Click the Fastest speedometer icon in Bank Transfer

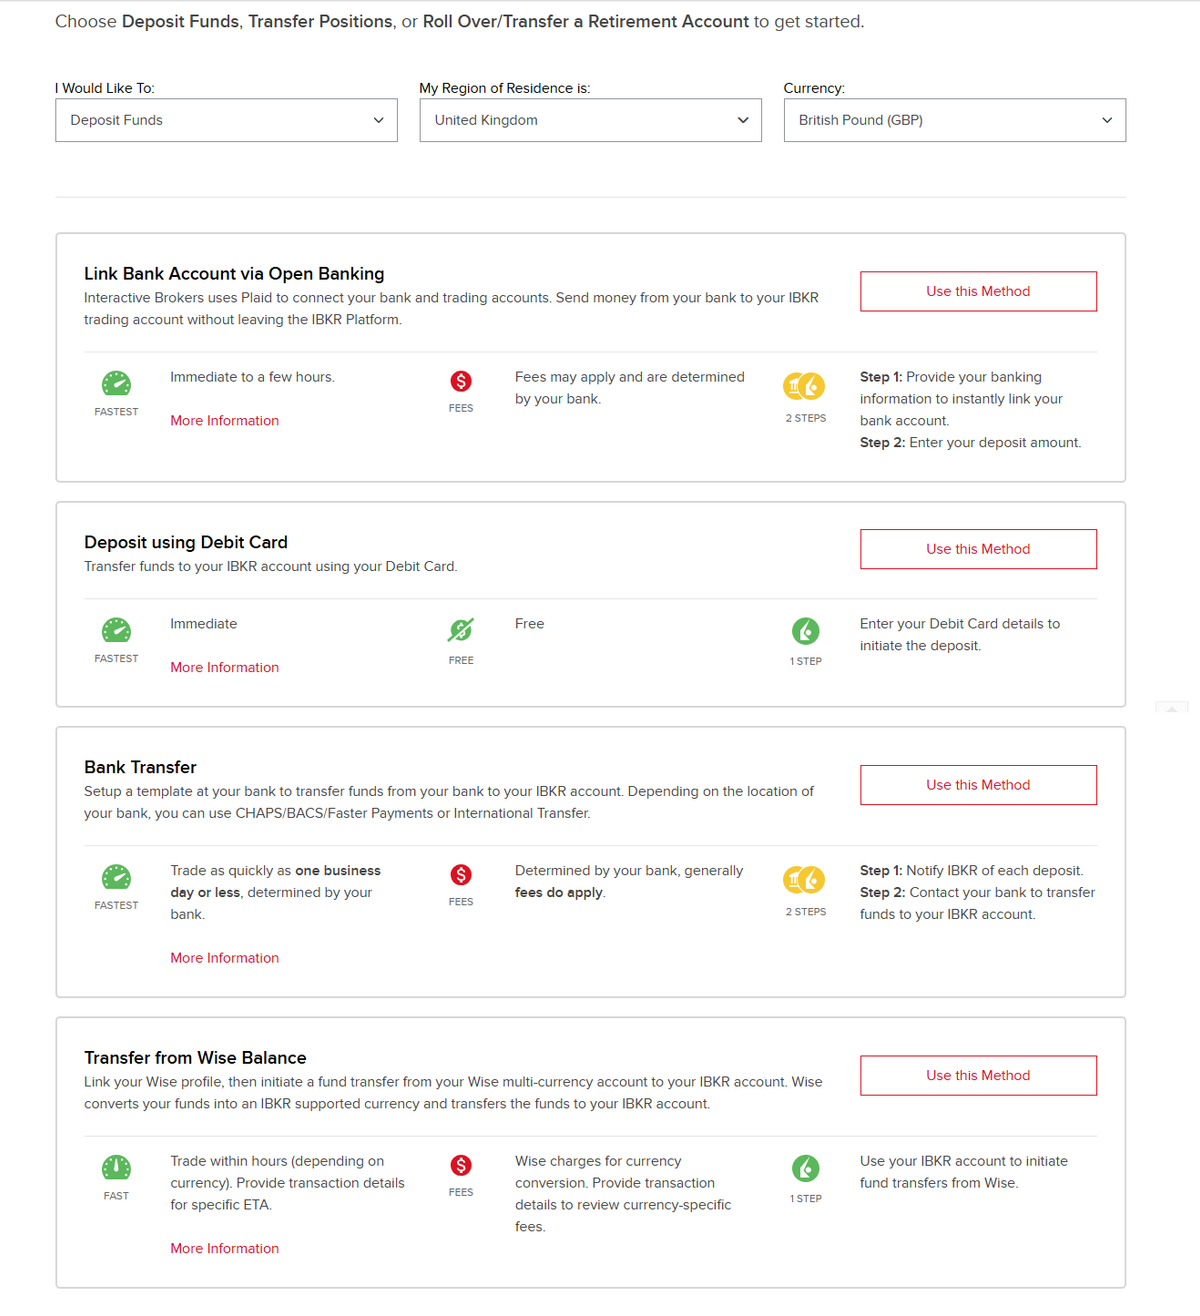(x=116, y=877)
